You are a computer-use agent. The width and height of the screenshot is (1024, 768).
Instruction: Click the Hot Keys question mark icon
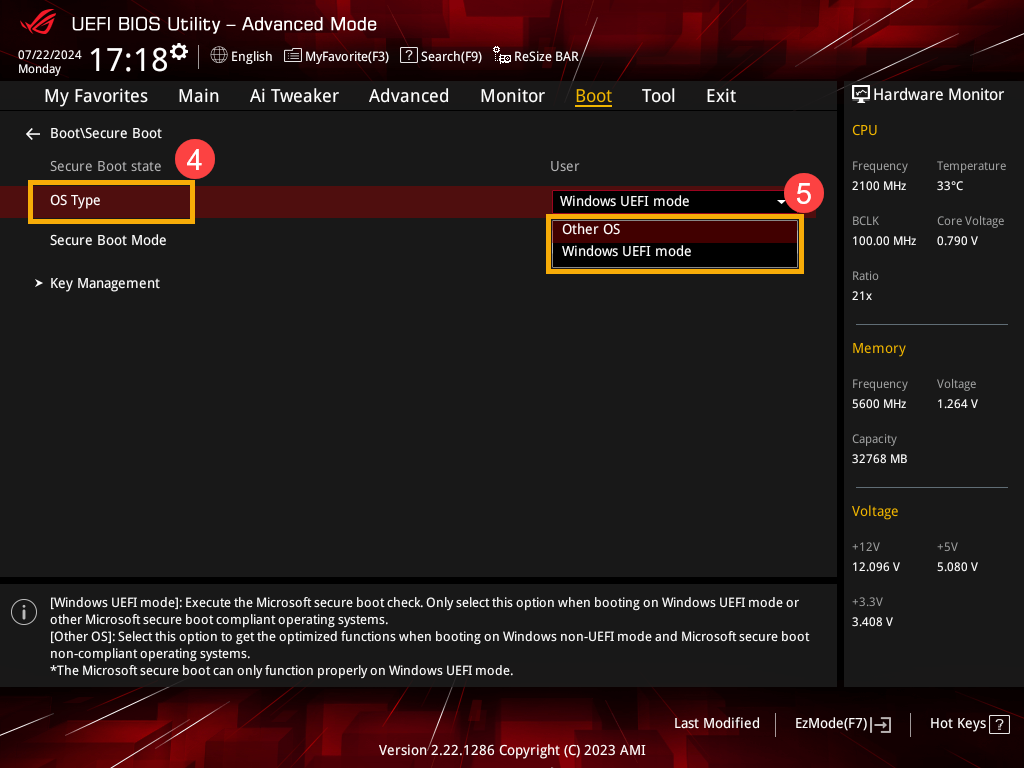(x=998, y=724)
